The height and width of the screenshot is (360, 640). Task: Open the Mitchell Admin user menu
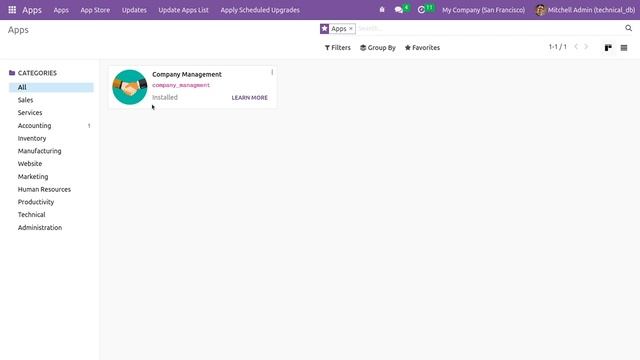coord(585,10)
